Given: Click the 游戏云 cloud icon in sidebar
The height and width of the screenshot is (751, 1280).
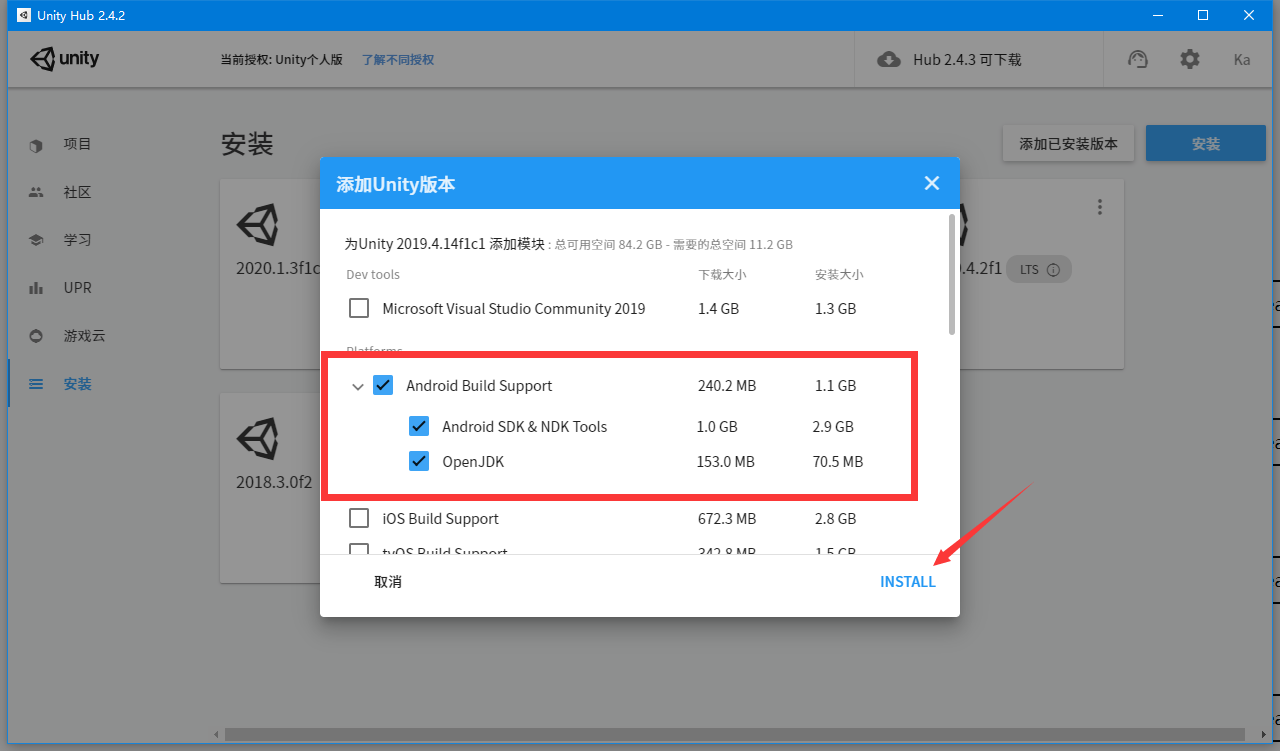Looking at the screenshot, I should [36, 336].
